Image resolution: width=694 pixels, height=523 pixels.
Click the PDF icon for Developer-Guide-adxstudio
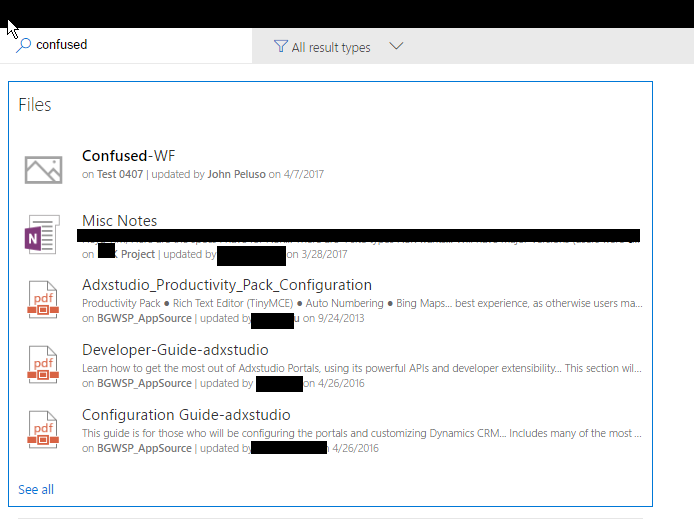tap(43, 365)
